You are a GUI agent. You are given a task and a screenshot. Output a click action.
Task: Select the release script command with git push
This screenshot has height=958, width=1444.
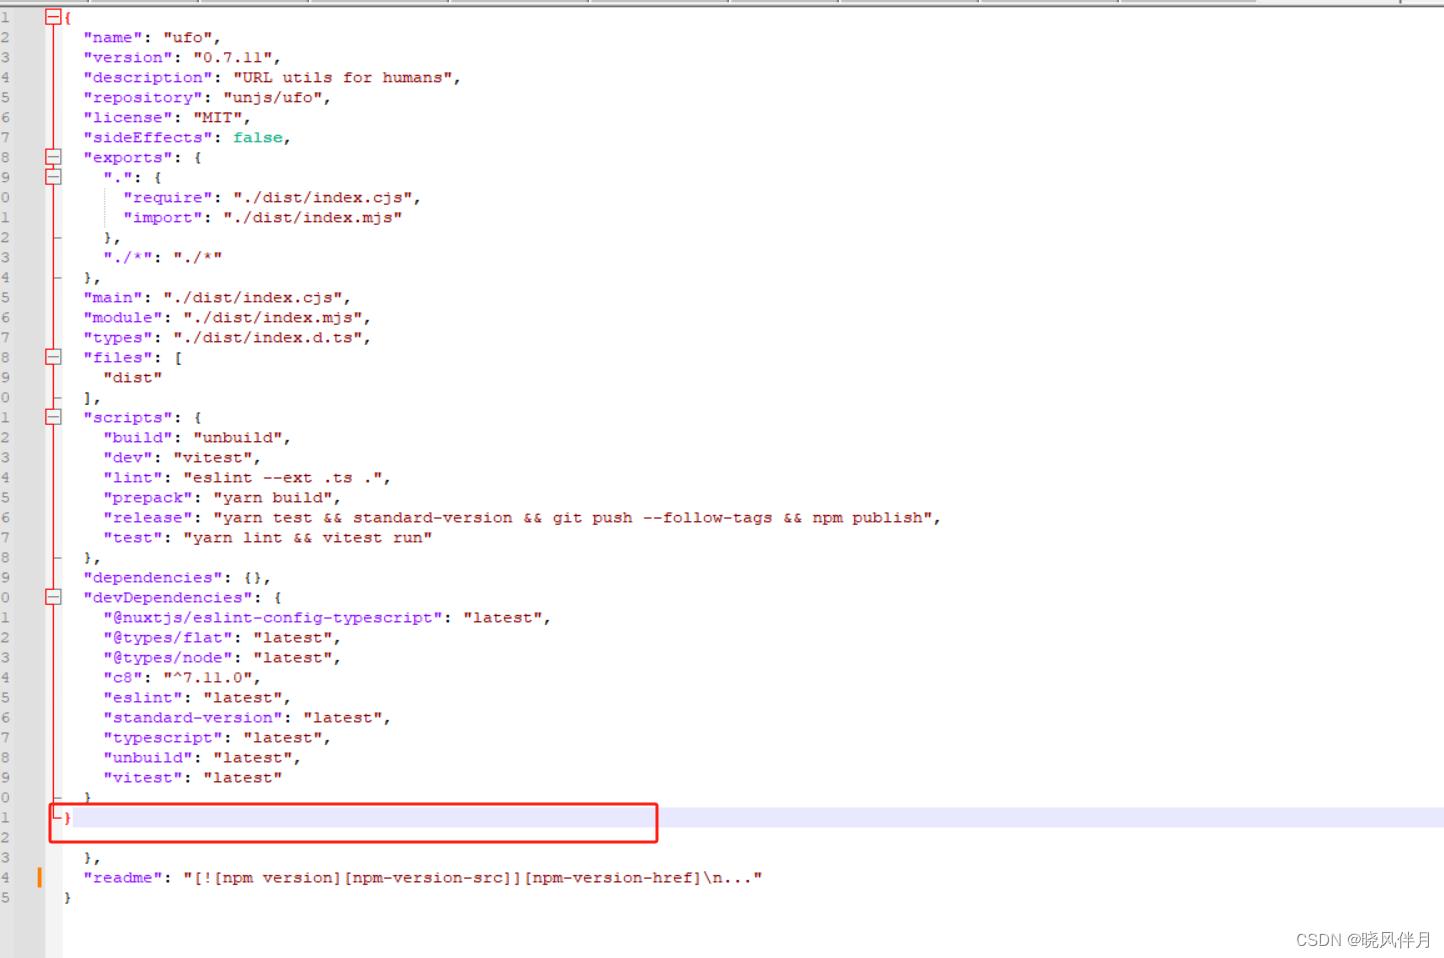click(x=573, y=518)
